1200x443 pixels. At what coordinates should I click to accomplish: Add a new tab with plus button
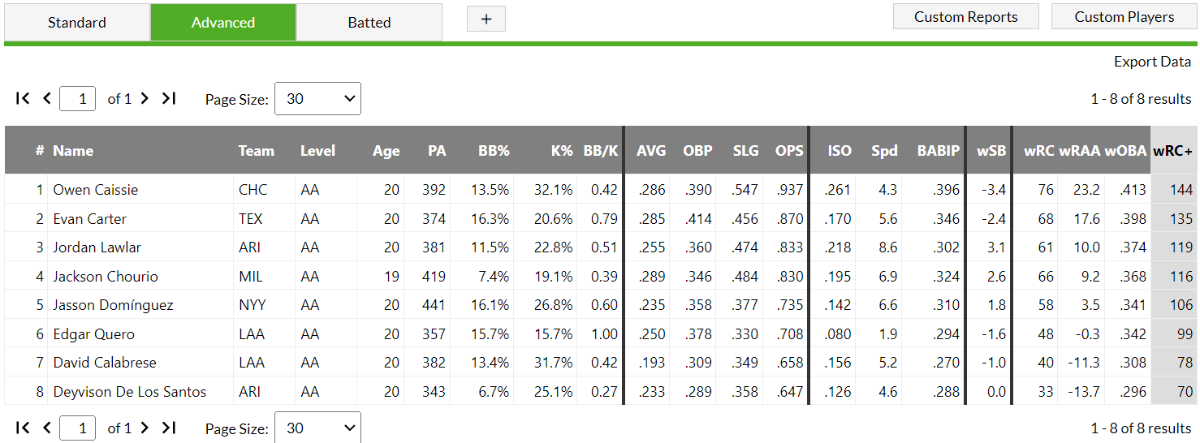486,18
